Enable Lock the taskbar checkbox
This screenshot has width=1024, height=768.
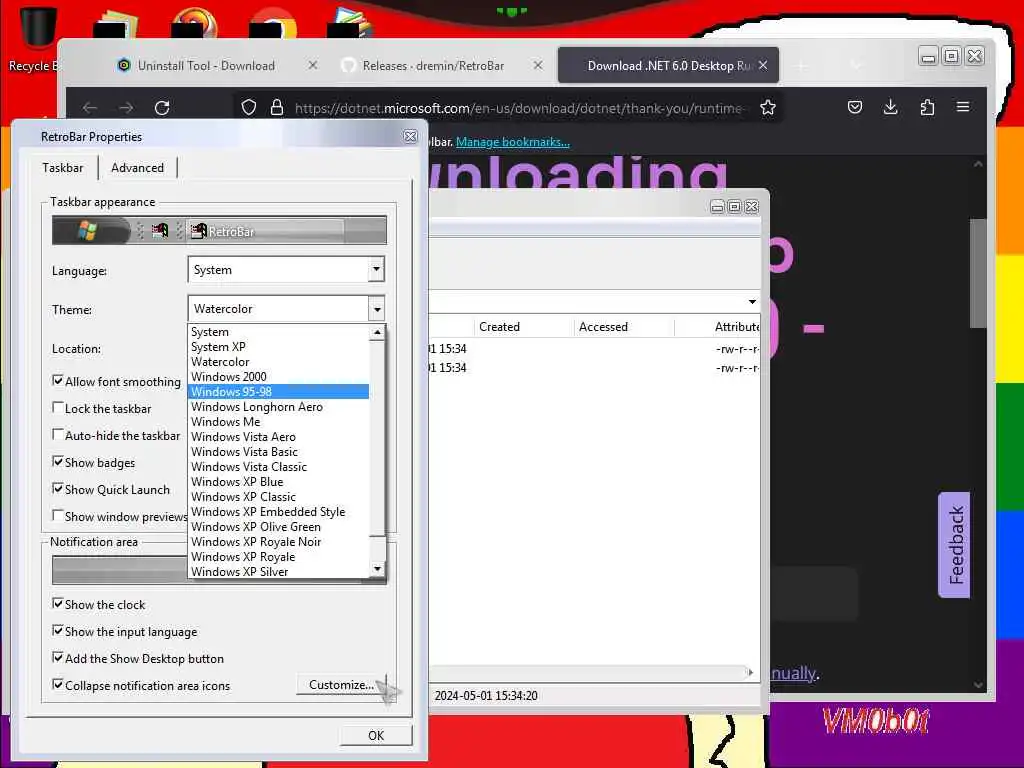click(58, 408)
